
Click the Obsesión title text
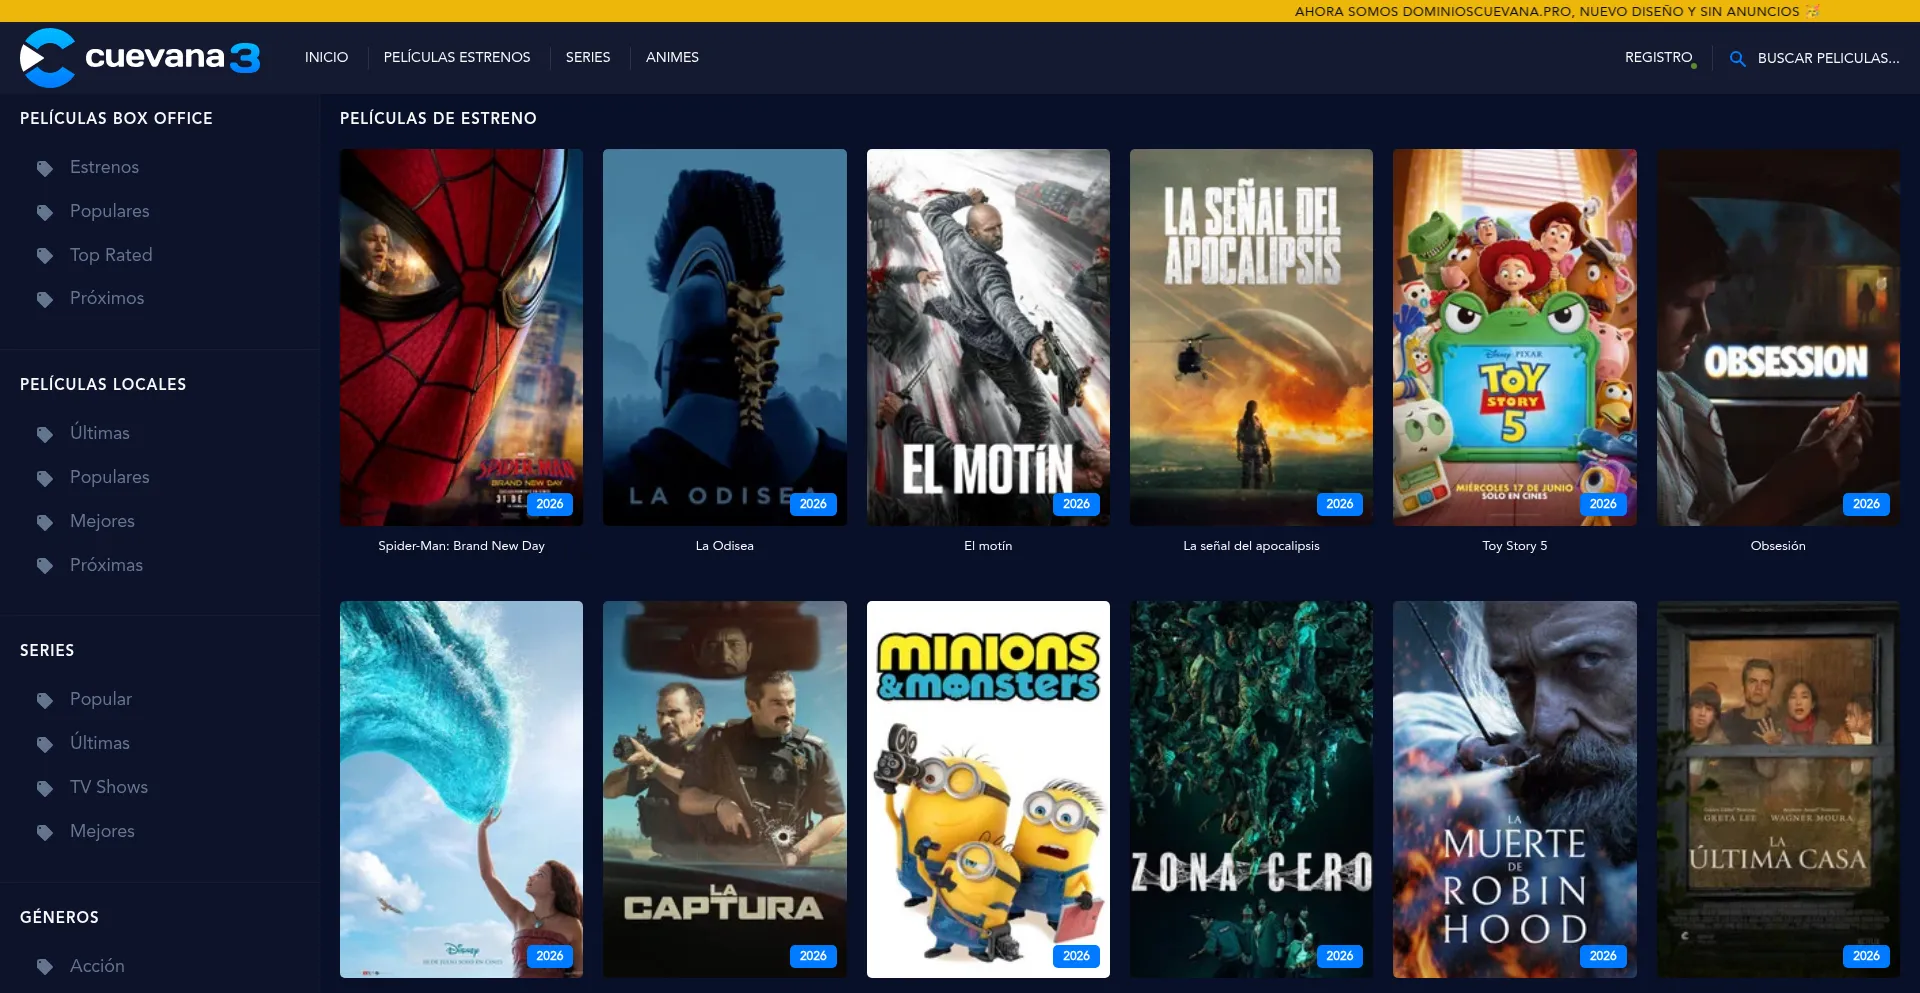pos(1778,546)
